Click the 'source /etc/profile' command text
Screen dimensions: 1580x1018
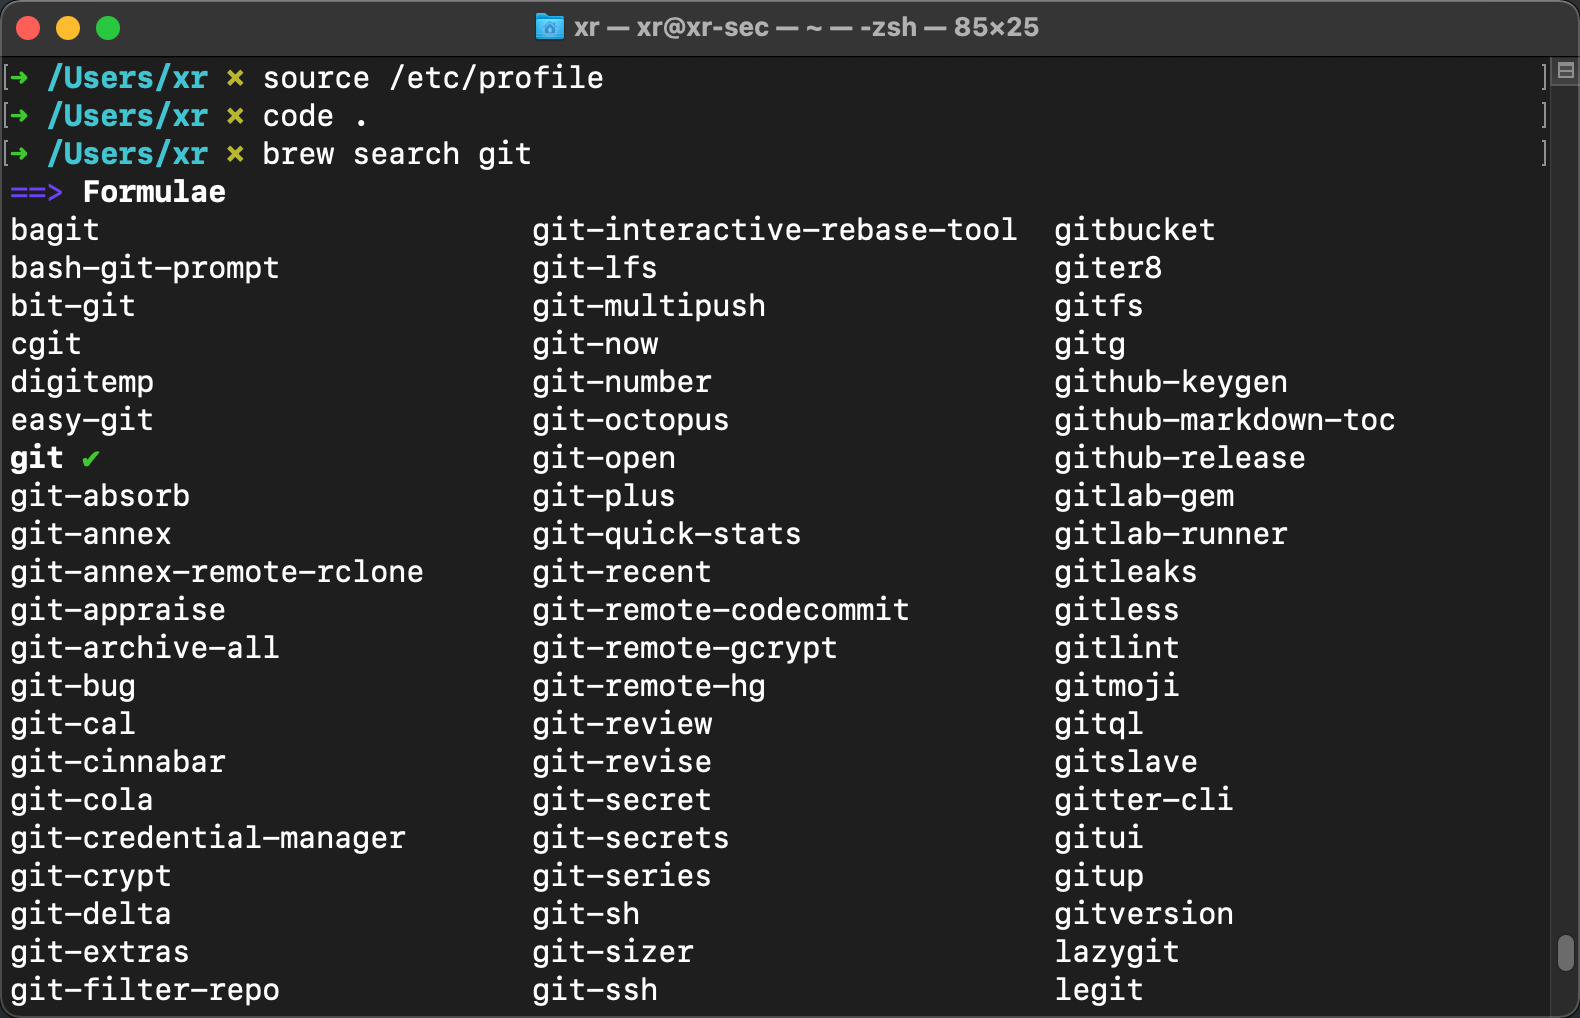[x=433, y=78]
